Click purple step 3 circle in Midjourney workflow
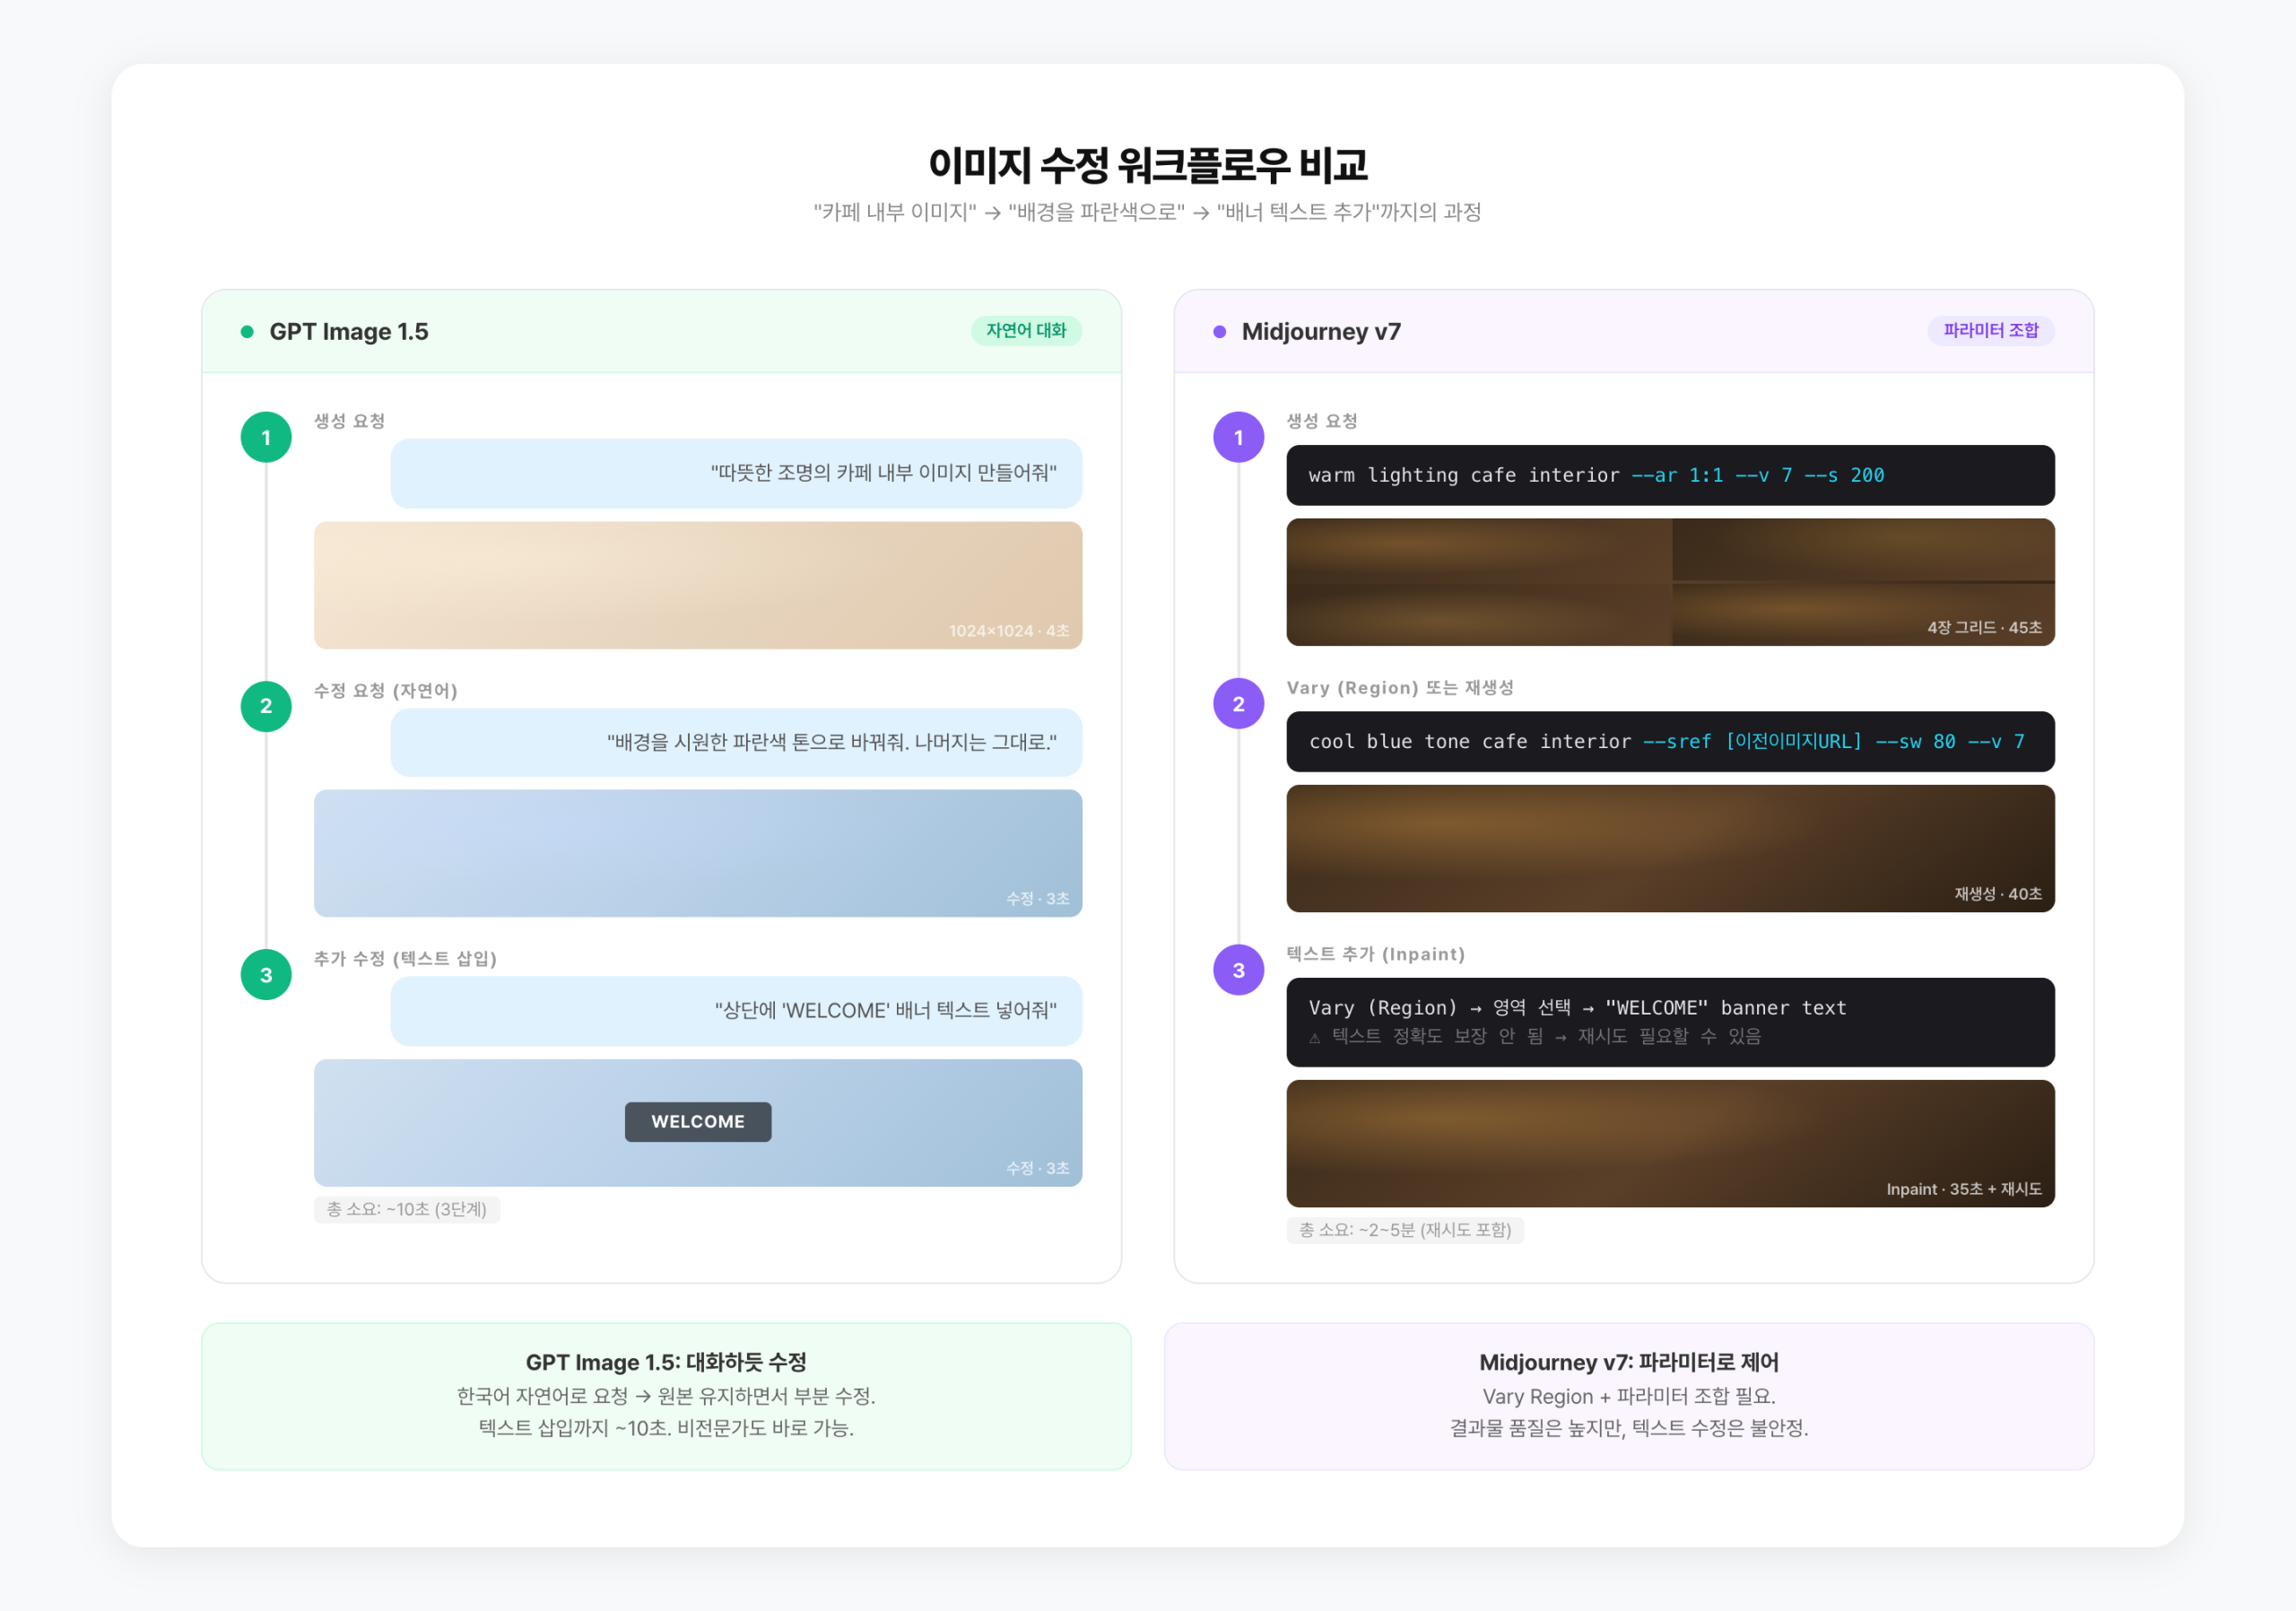This screenshot has width=2296, height=1611. tap(1238, 970)
